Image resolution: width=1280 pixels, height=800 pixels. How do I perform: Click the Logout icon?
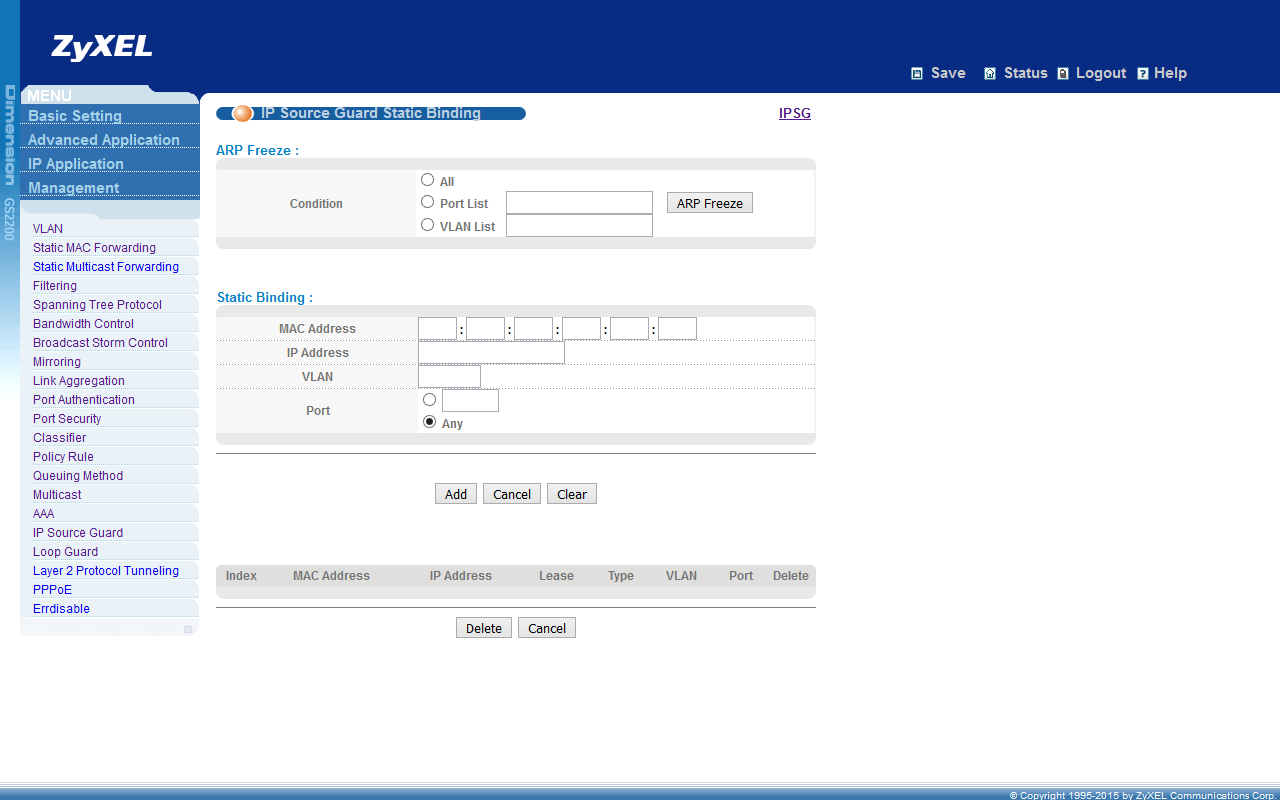[1063, 73]
